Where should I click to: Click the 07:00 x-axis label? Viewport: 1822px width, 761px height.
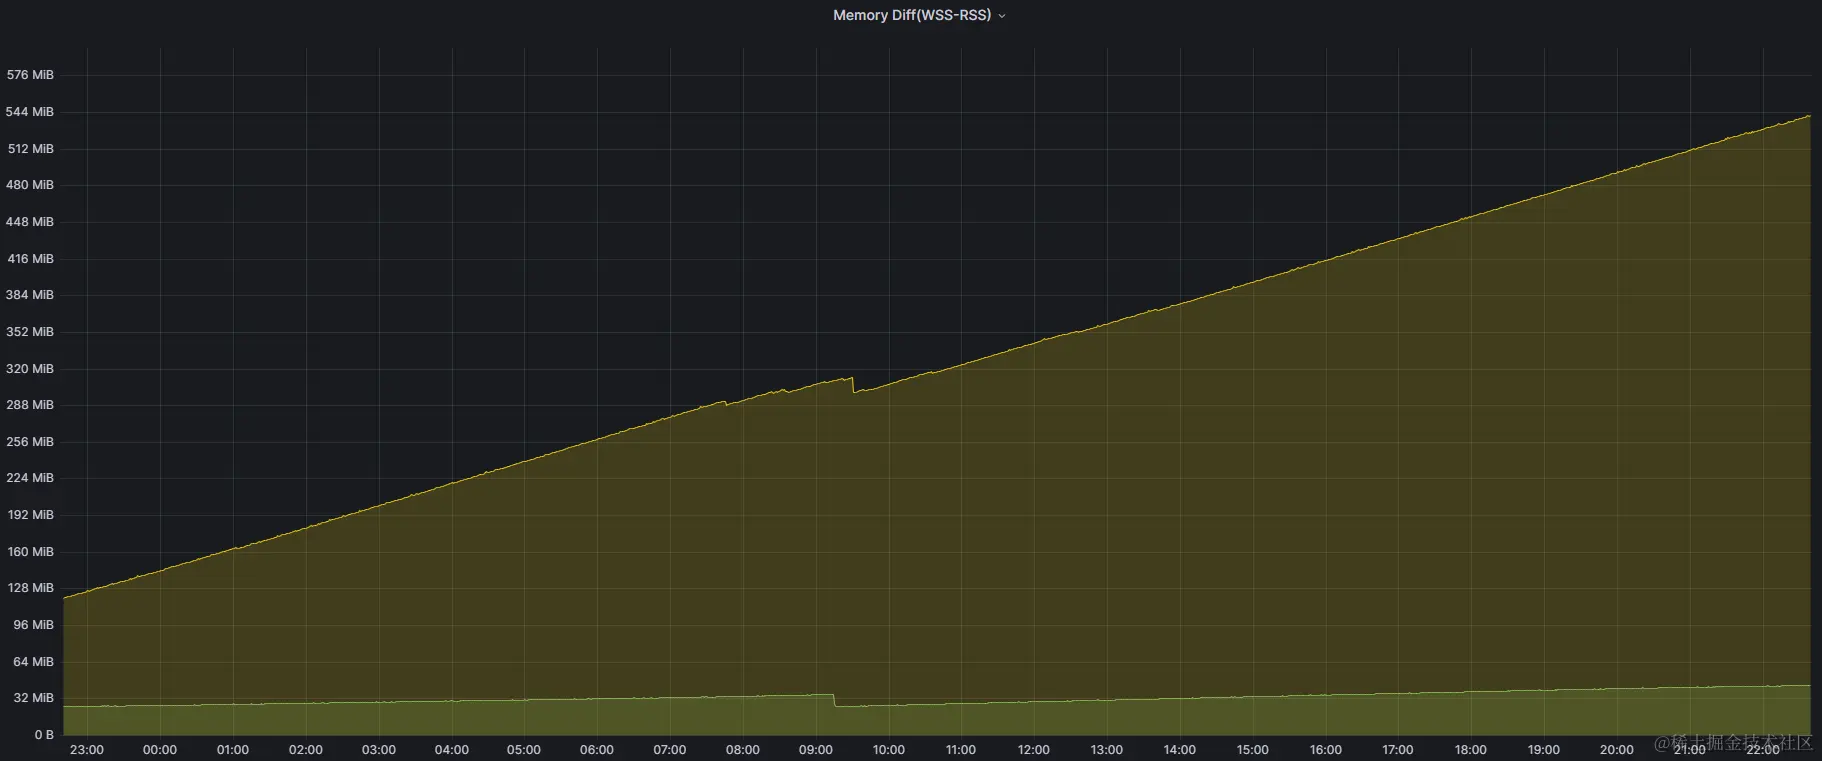[x=670, y=750]
